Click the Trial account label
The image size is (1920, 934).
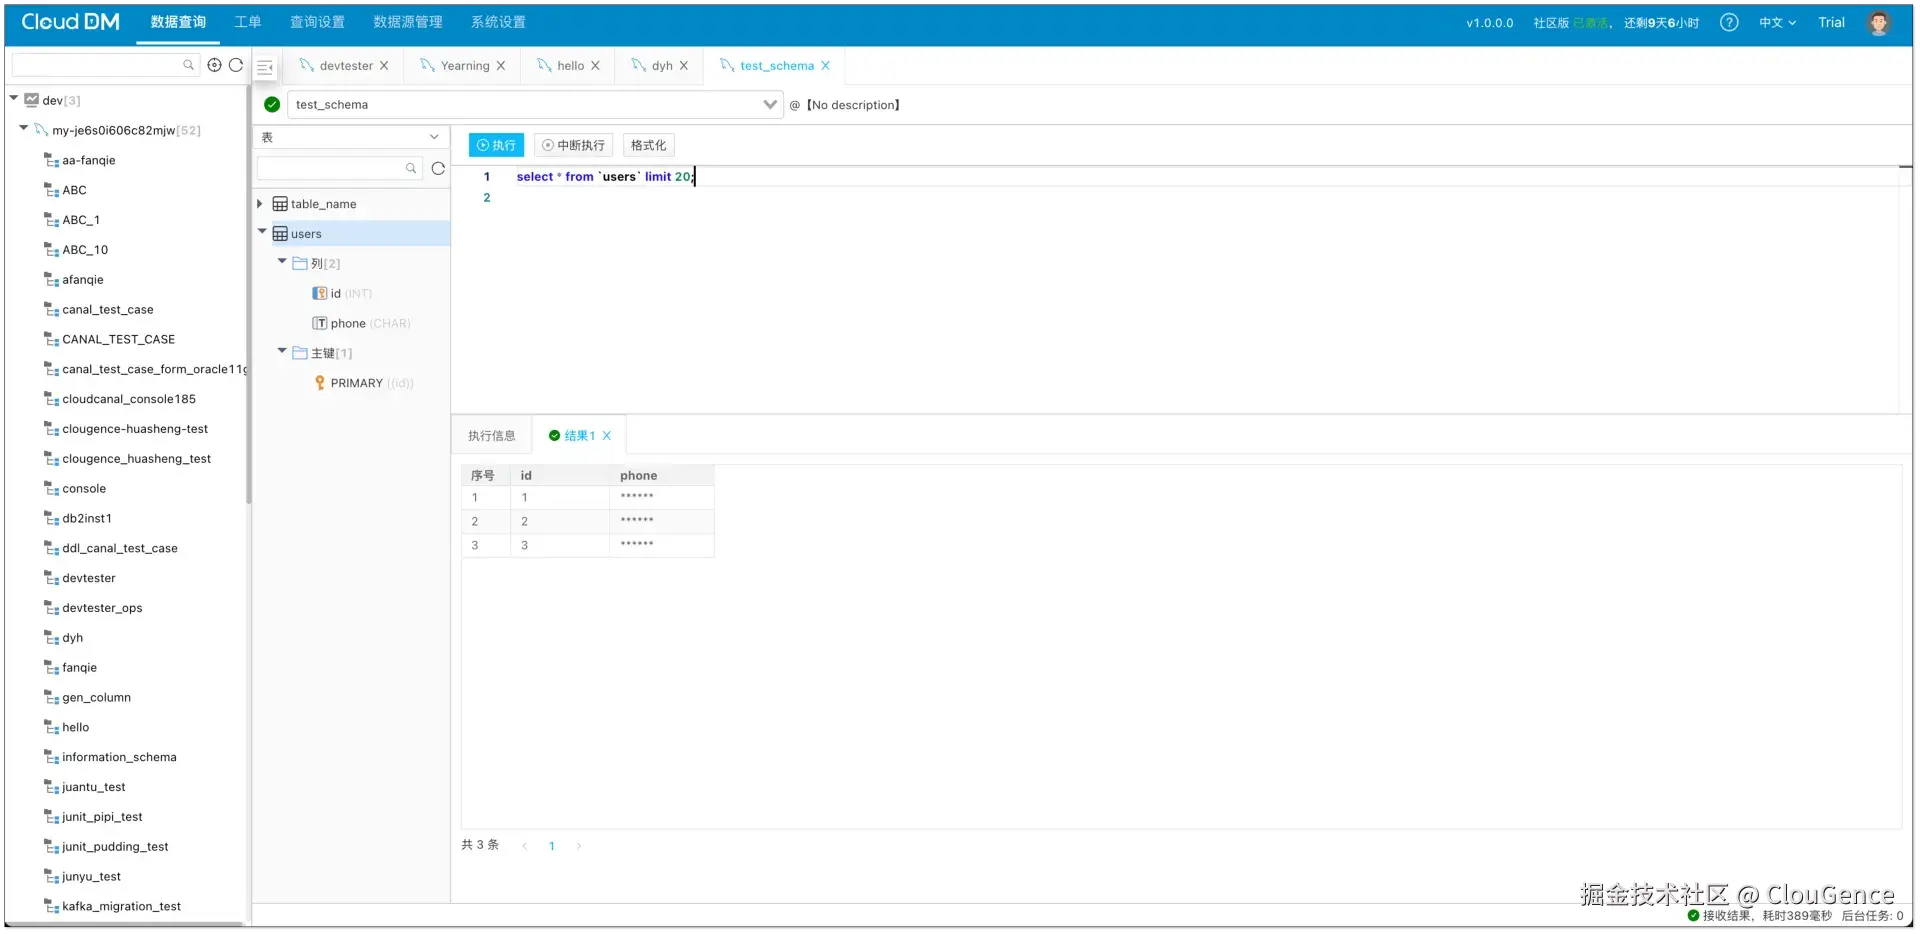(1831, 22)
